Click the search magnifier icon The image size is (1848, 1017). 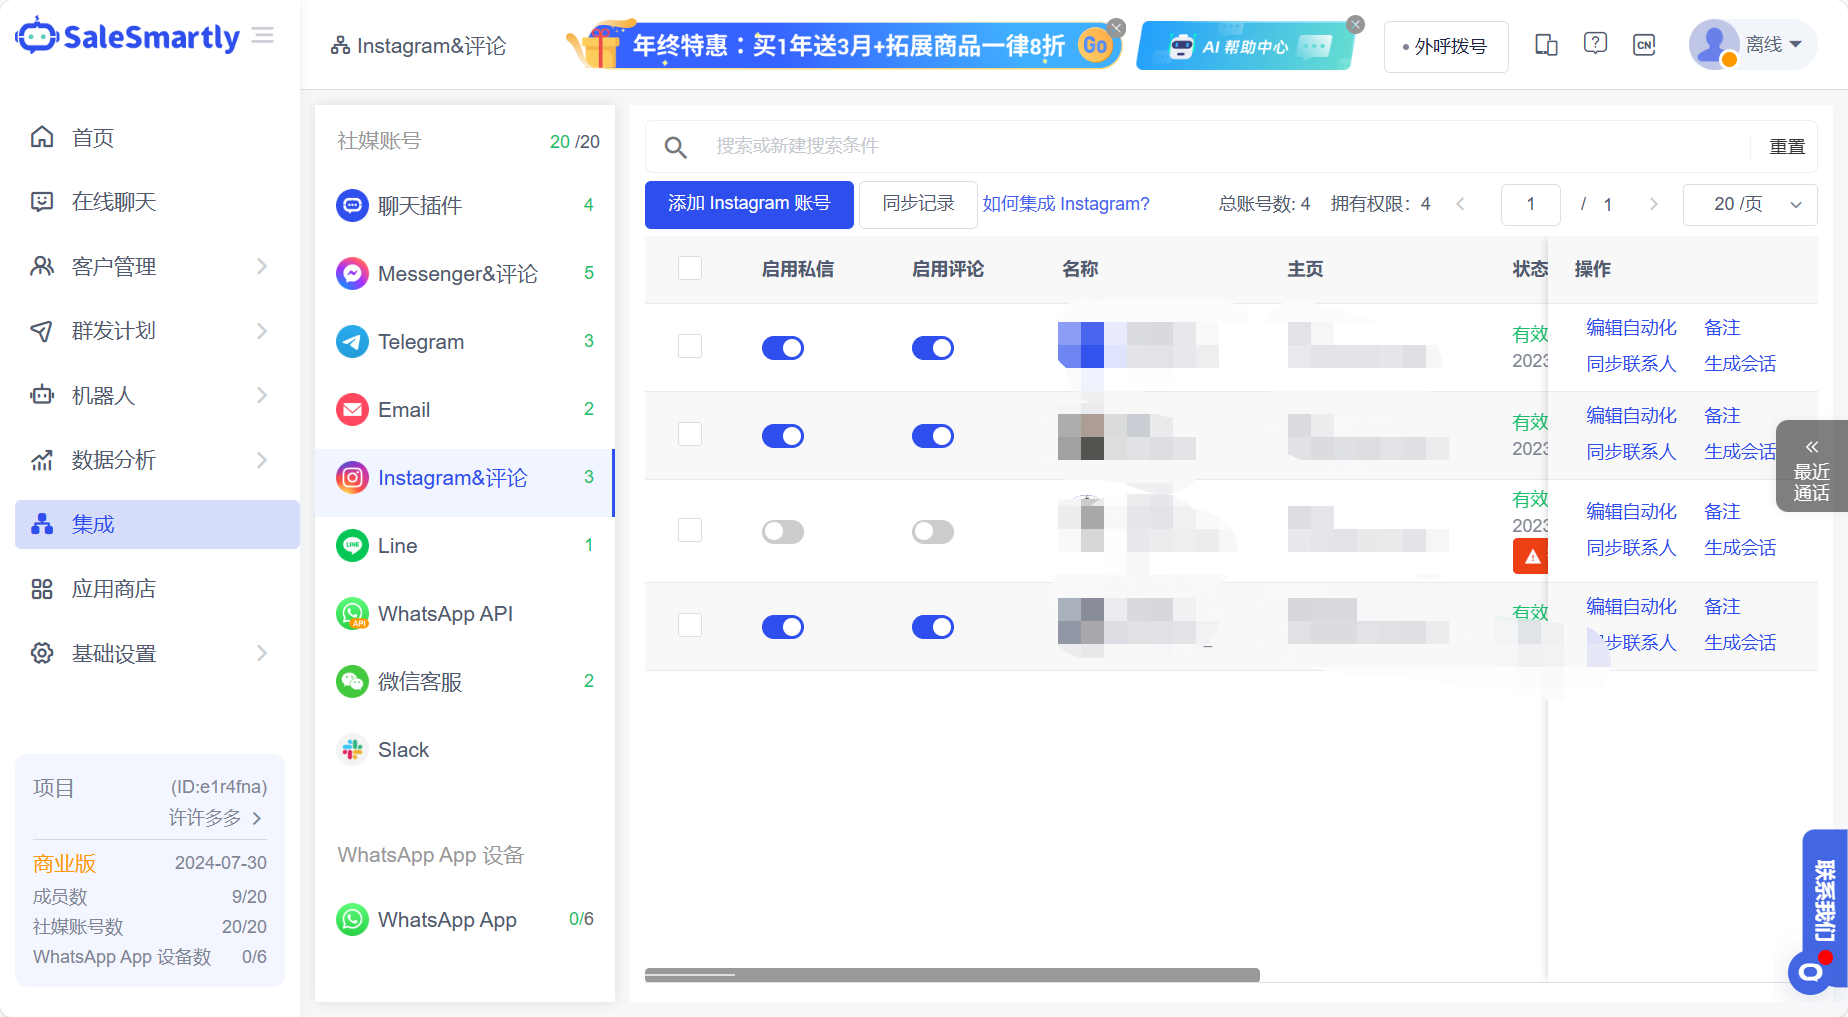[676, 147]
